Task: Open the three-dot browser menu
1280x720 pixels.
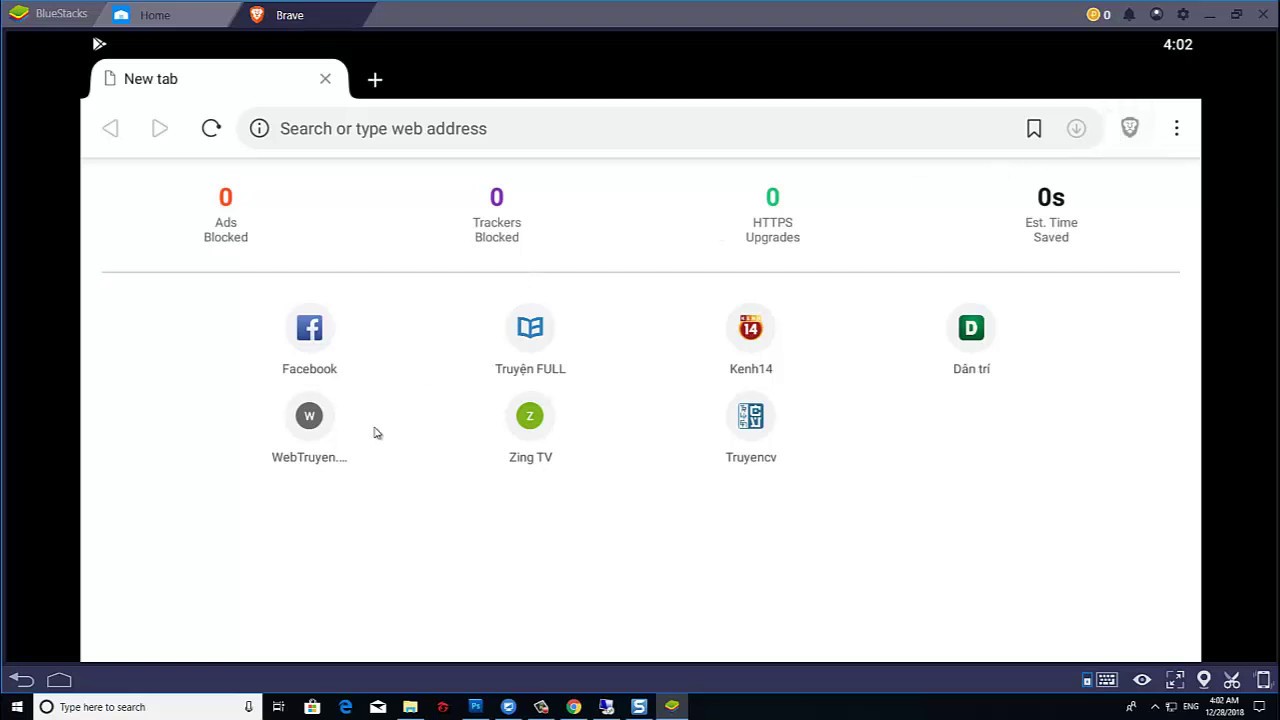Action: pos(1177,128)
